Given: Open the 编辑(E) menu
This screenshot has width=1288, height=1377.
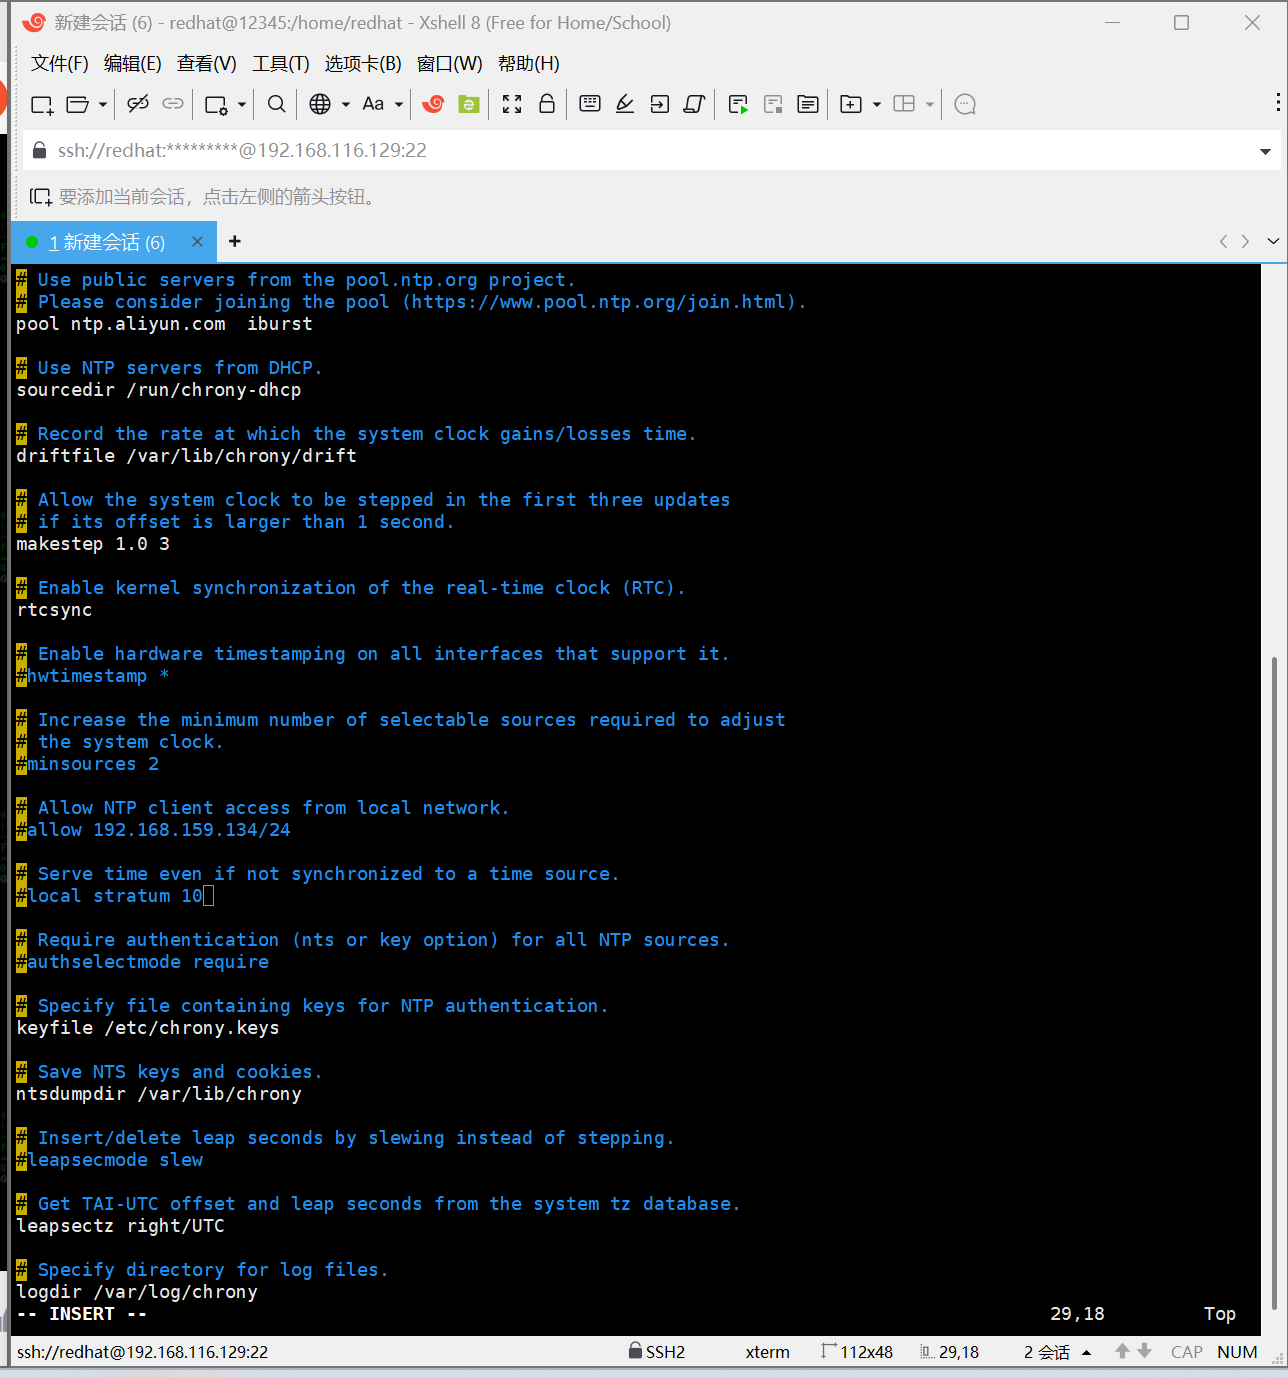Looking at the screenshot, I should pyautogui.click(x=133, y=64).
